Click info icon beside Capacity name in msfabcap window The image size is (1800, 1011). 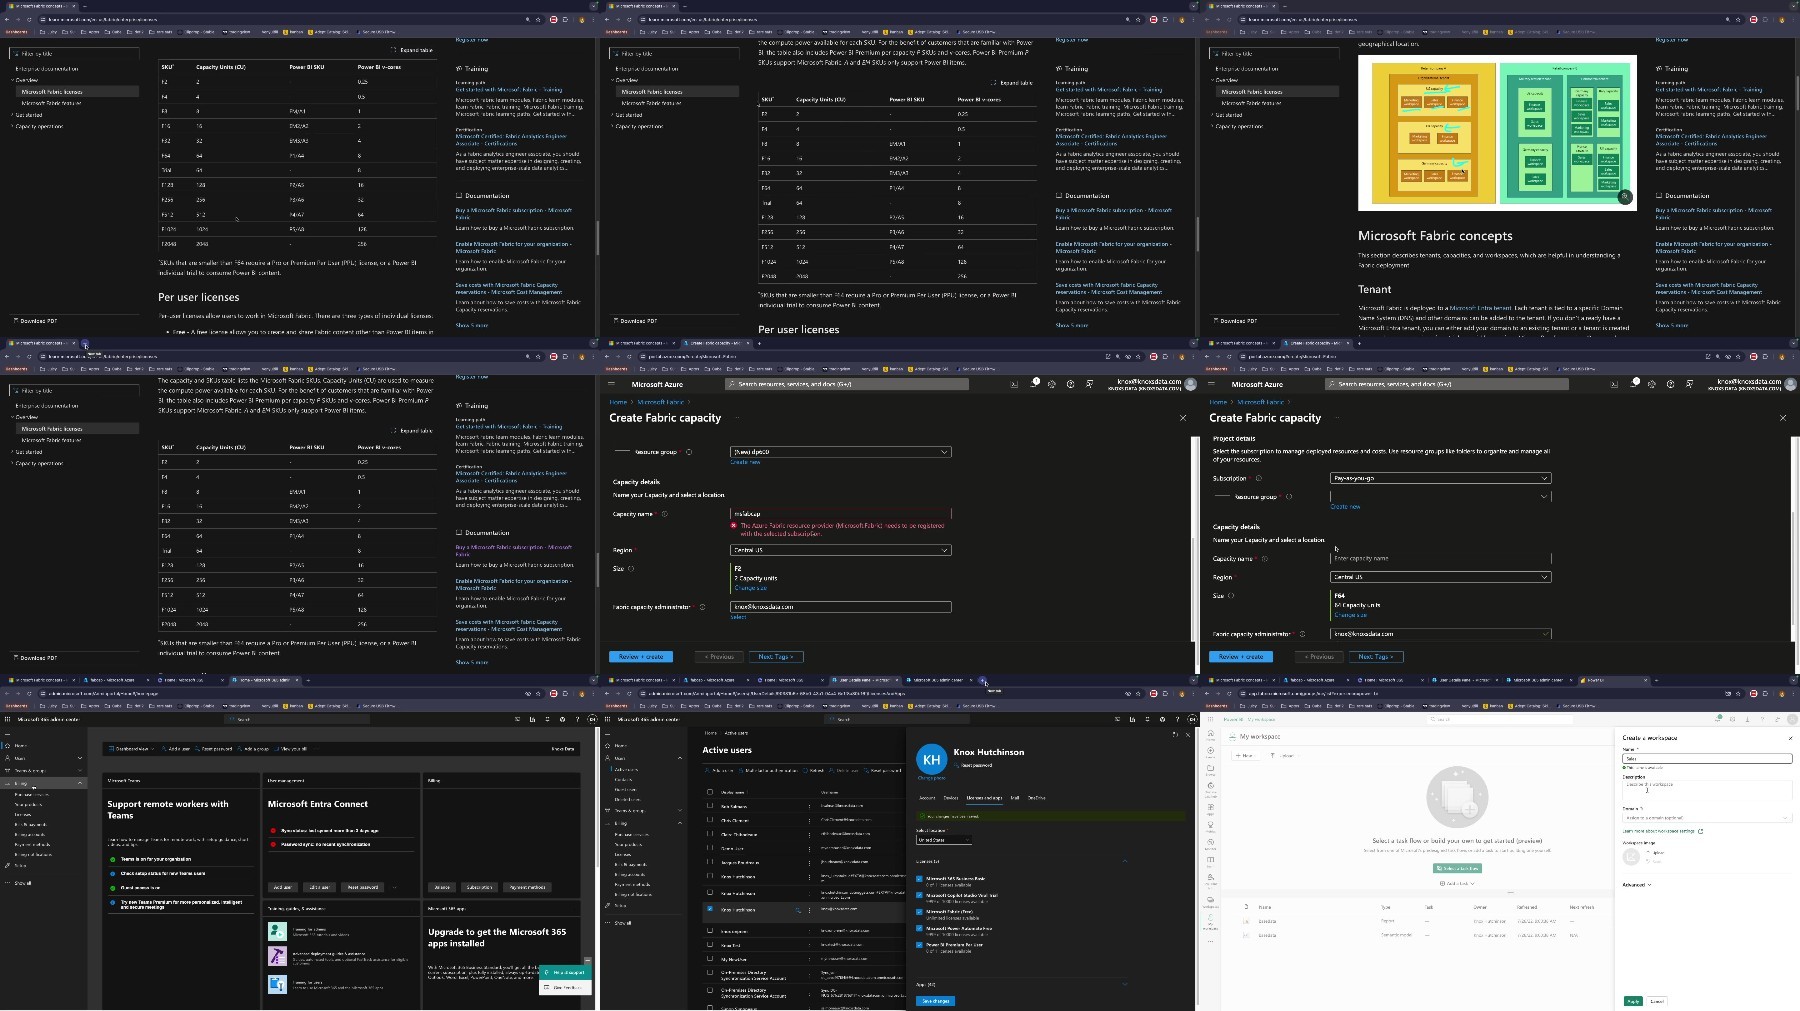click(664, 514)
